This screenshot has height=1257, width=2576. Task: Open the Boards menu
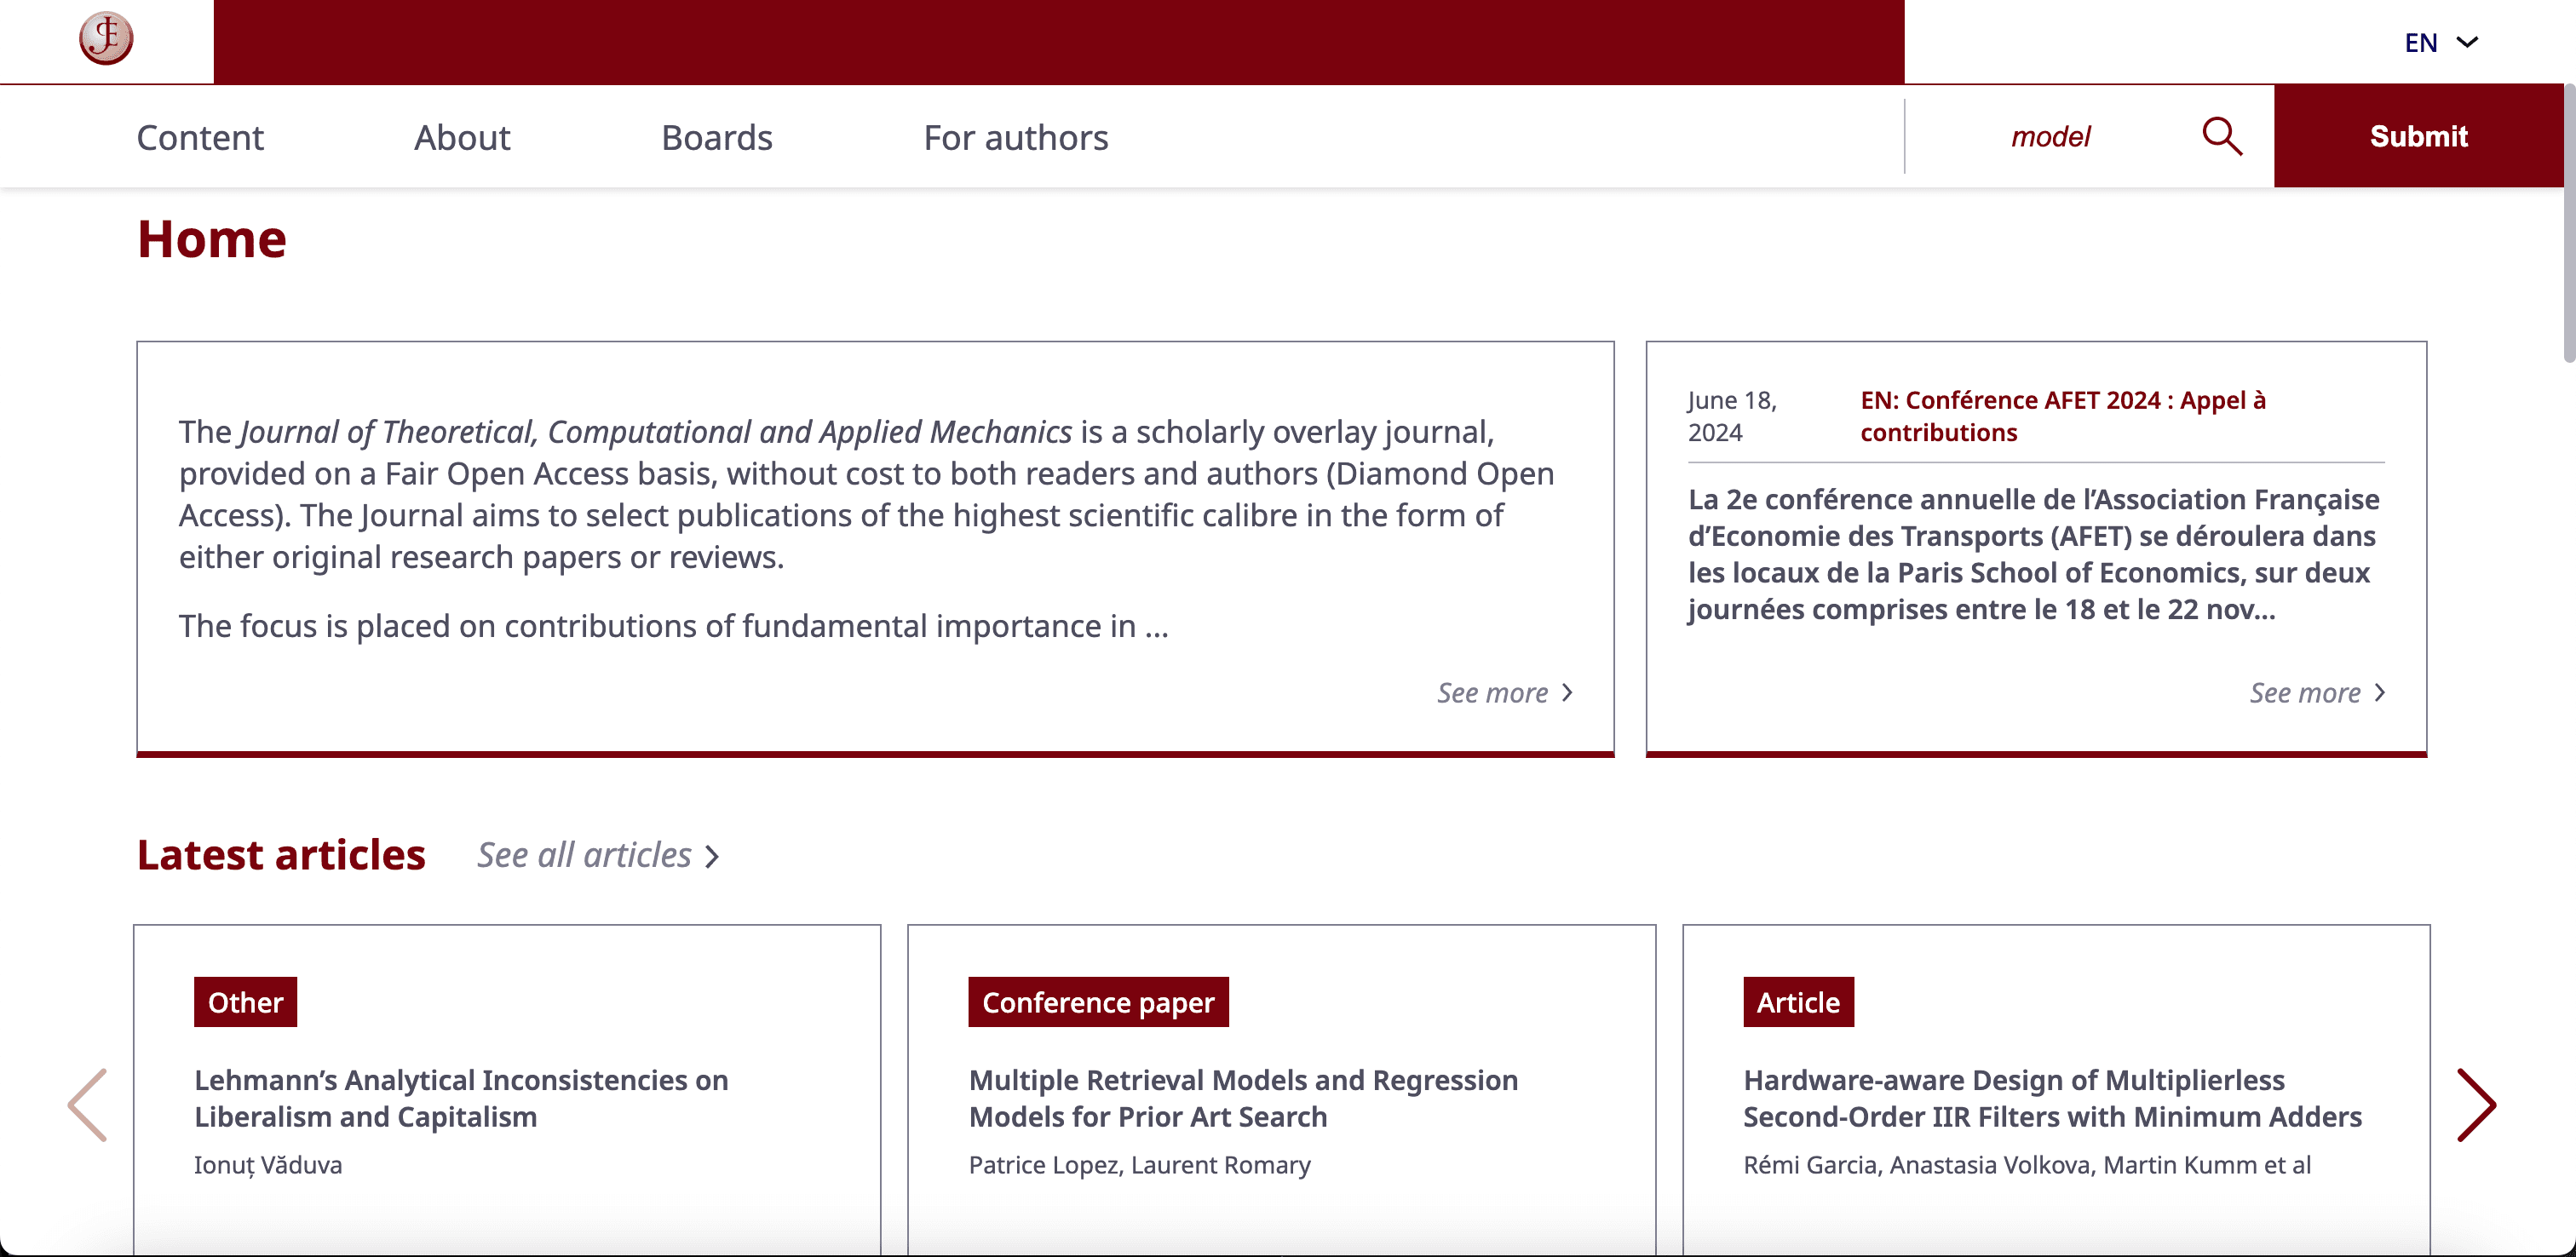tap(717, 137)
